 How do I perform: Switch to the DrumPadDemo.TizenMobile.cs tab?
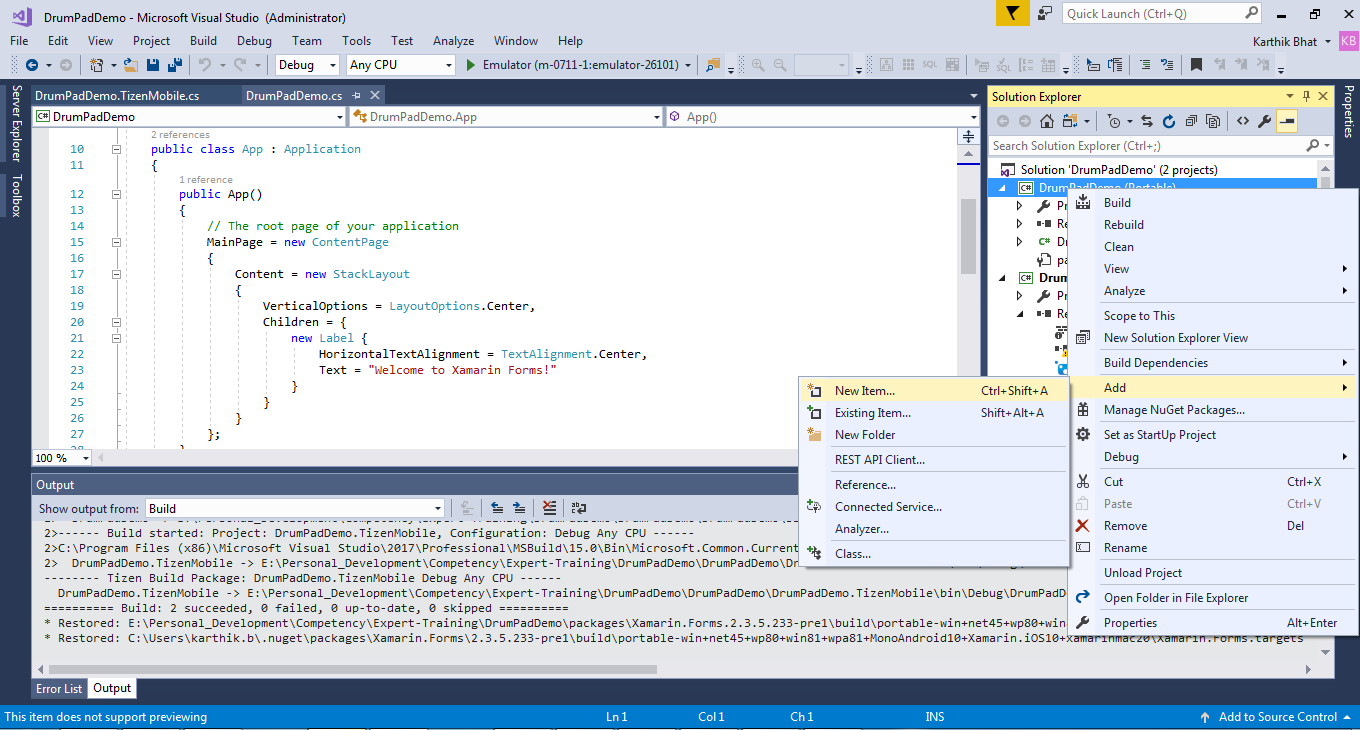(117, 96)
